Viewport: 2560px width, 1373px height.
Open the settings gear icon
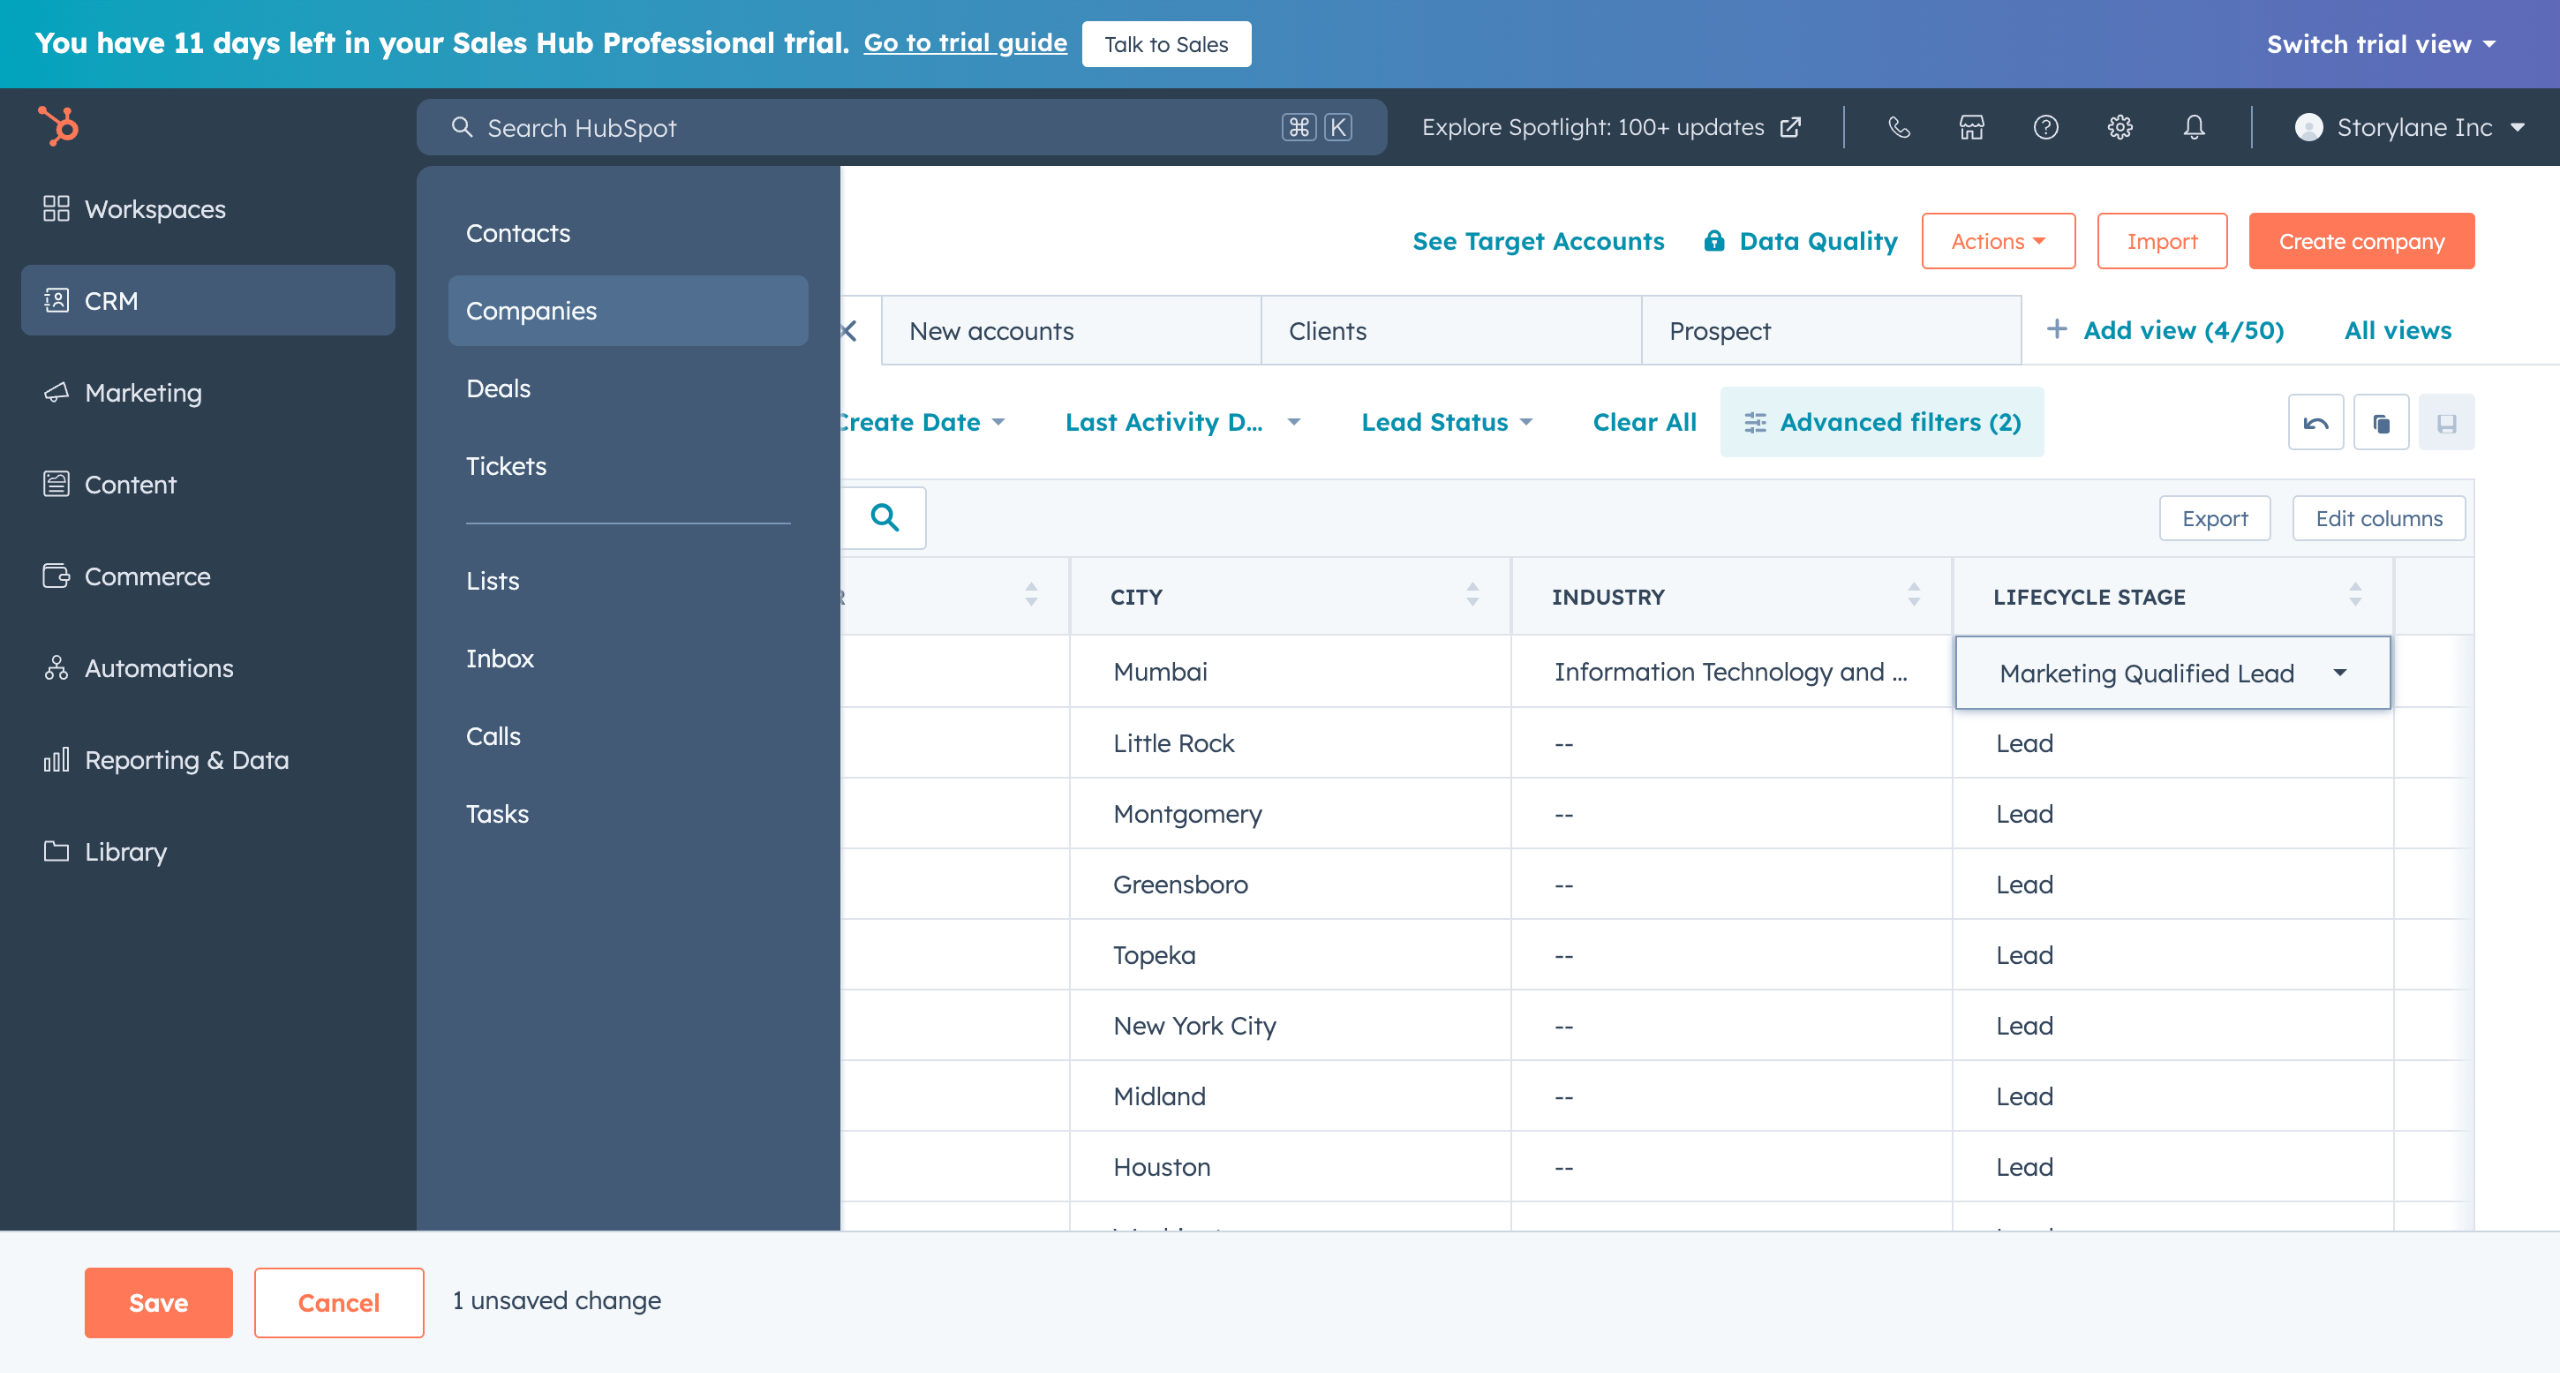[x=2120, y=127]
